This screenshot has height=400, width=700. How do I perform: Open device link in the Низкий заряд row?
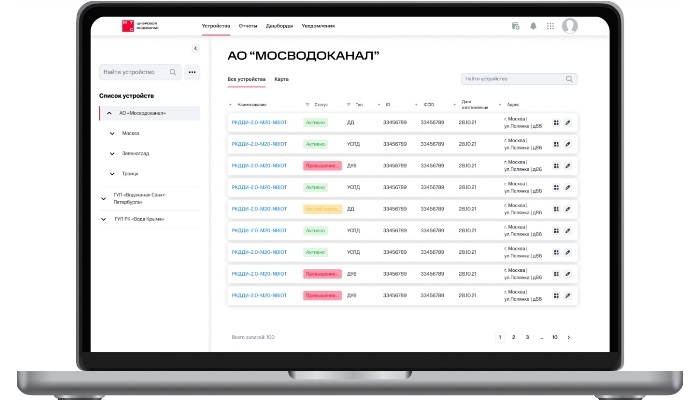259,209
